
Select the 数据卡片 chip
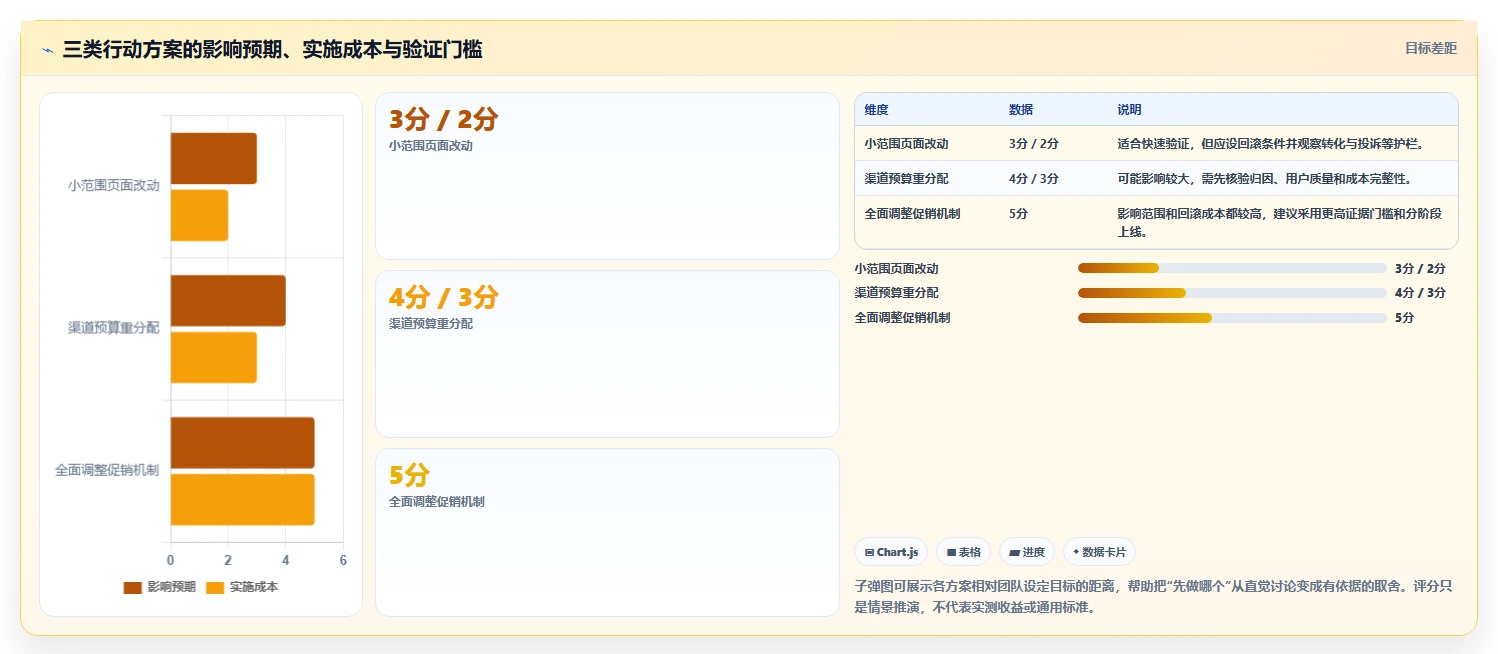(1099, 552)
